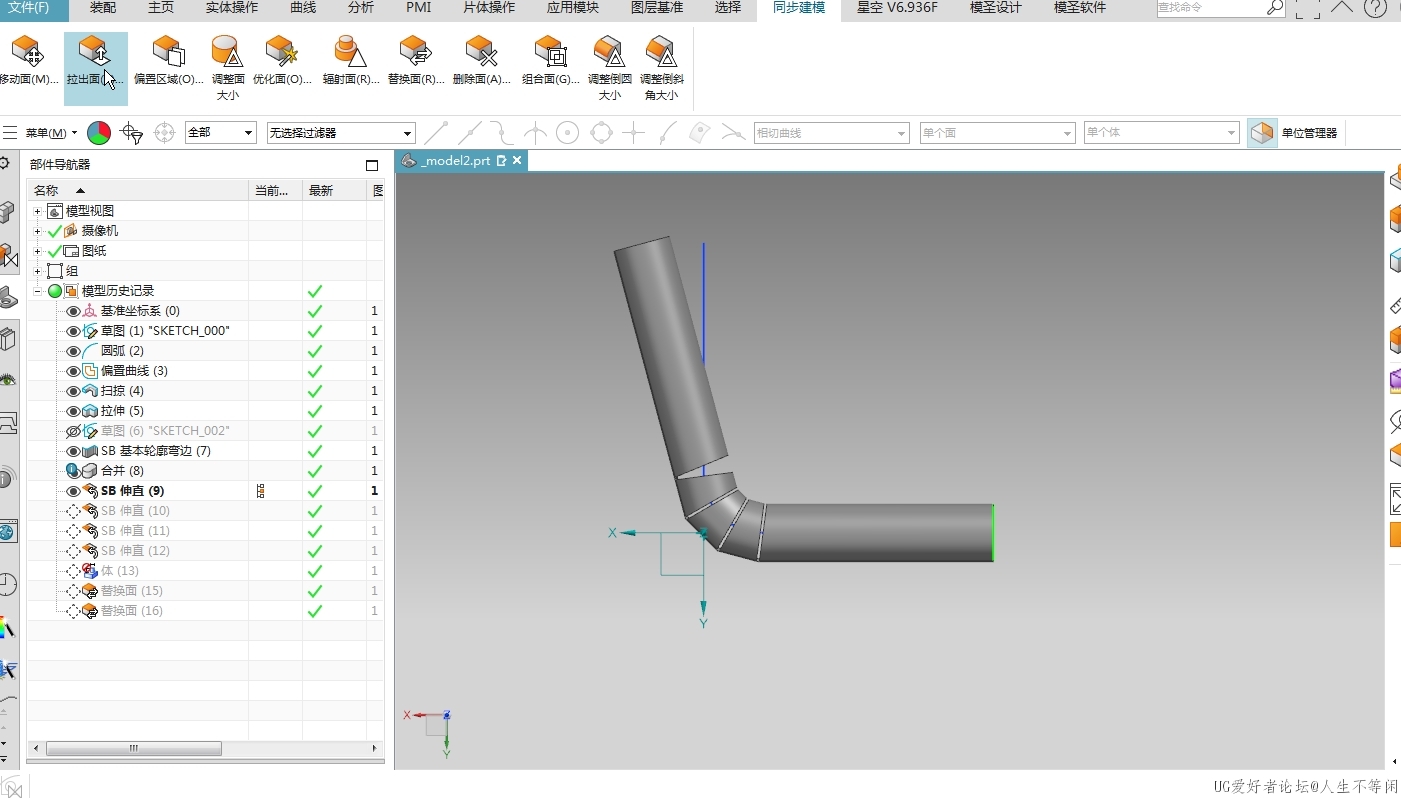
Task: Switch to the 分析 ribbon tab
Action: tap(361, 8)
